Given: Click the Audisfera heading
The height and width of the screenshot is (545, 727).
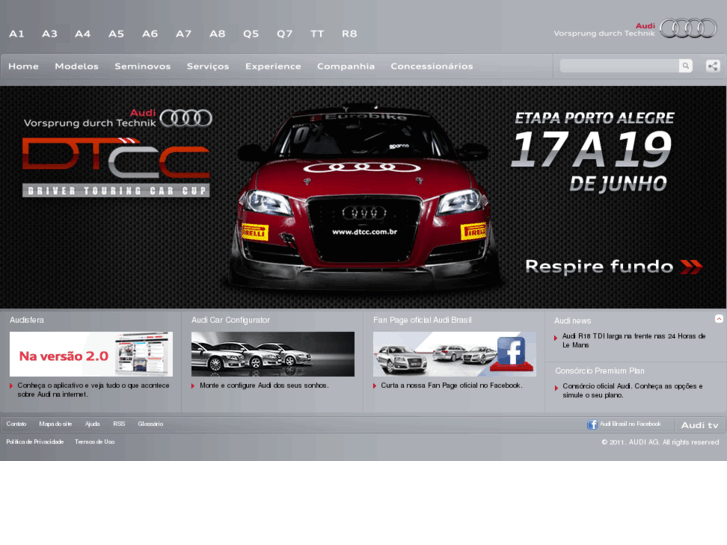Looking at the screenshot, I should point(27,320).
